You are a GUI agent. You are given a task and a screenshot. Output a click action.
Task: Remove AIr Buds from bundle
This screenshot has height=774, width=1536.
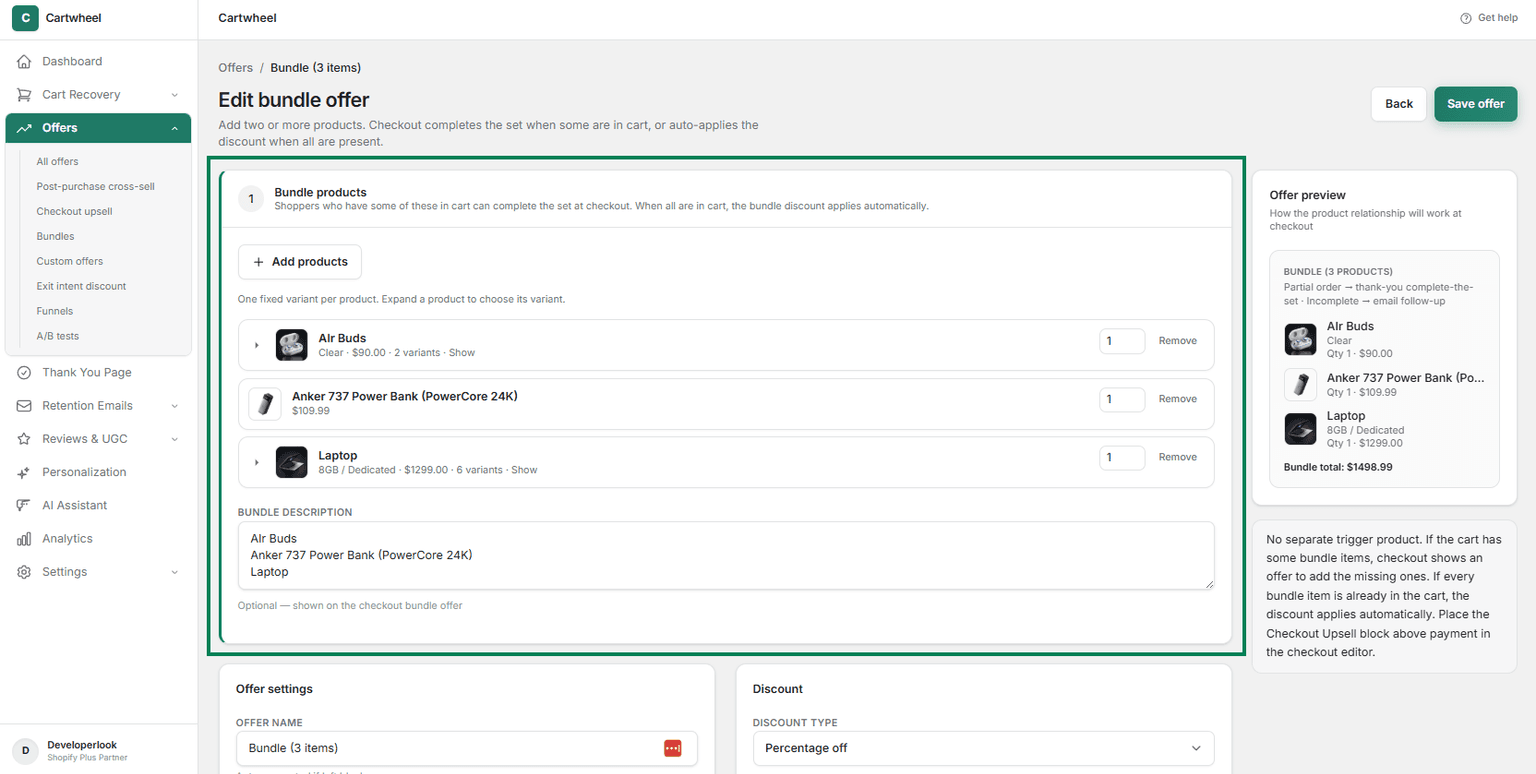tap(1177, 341)
